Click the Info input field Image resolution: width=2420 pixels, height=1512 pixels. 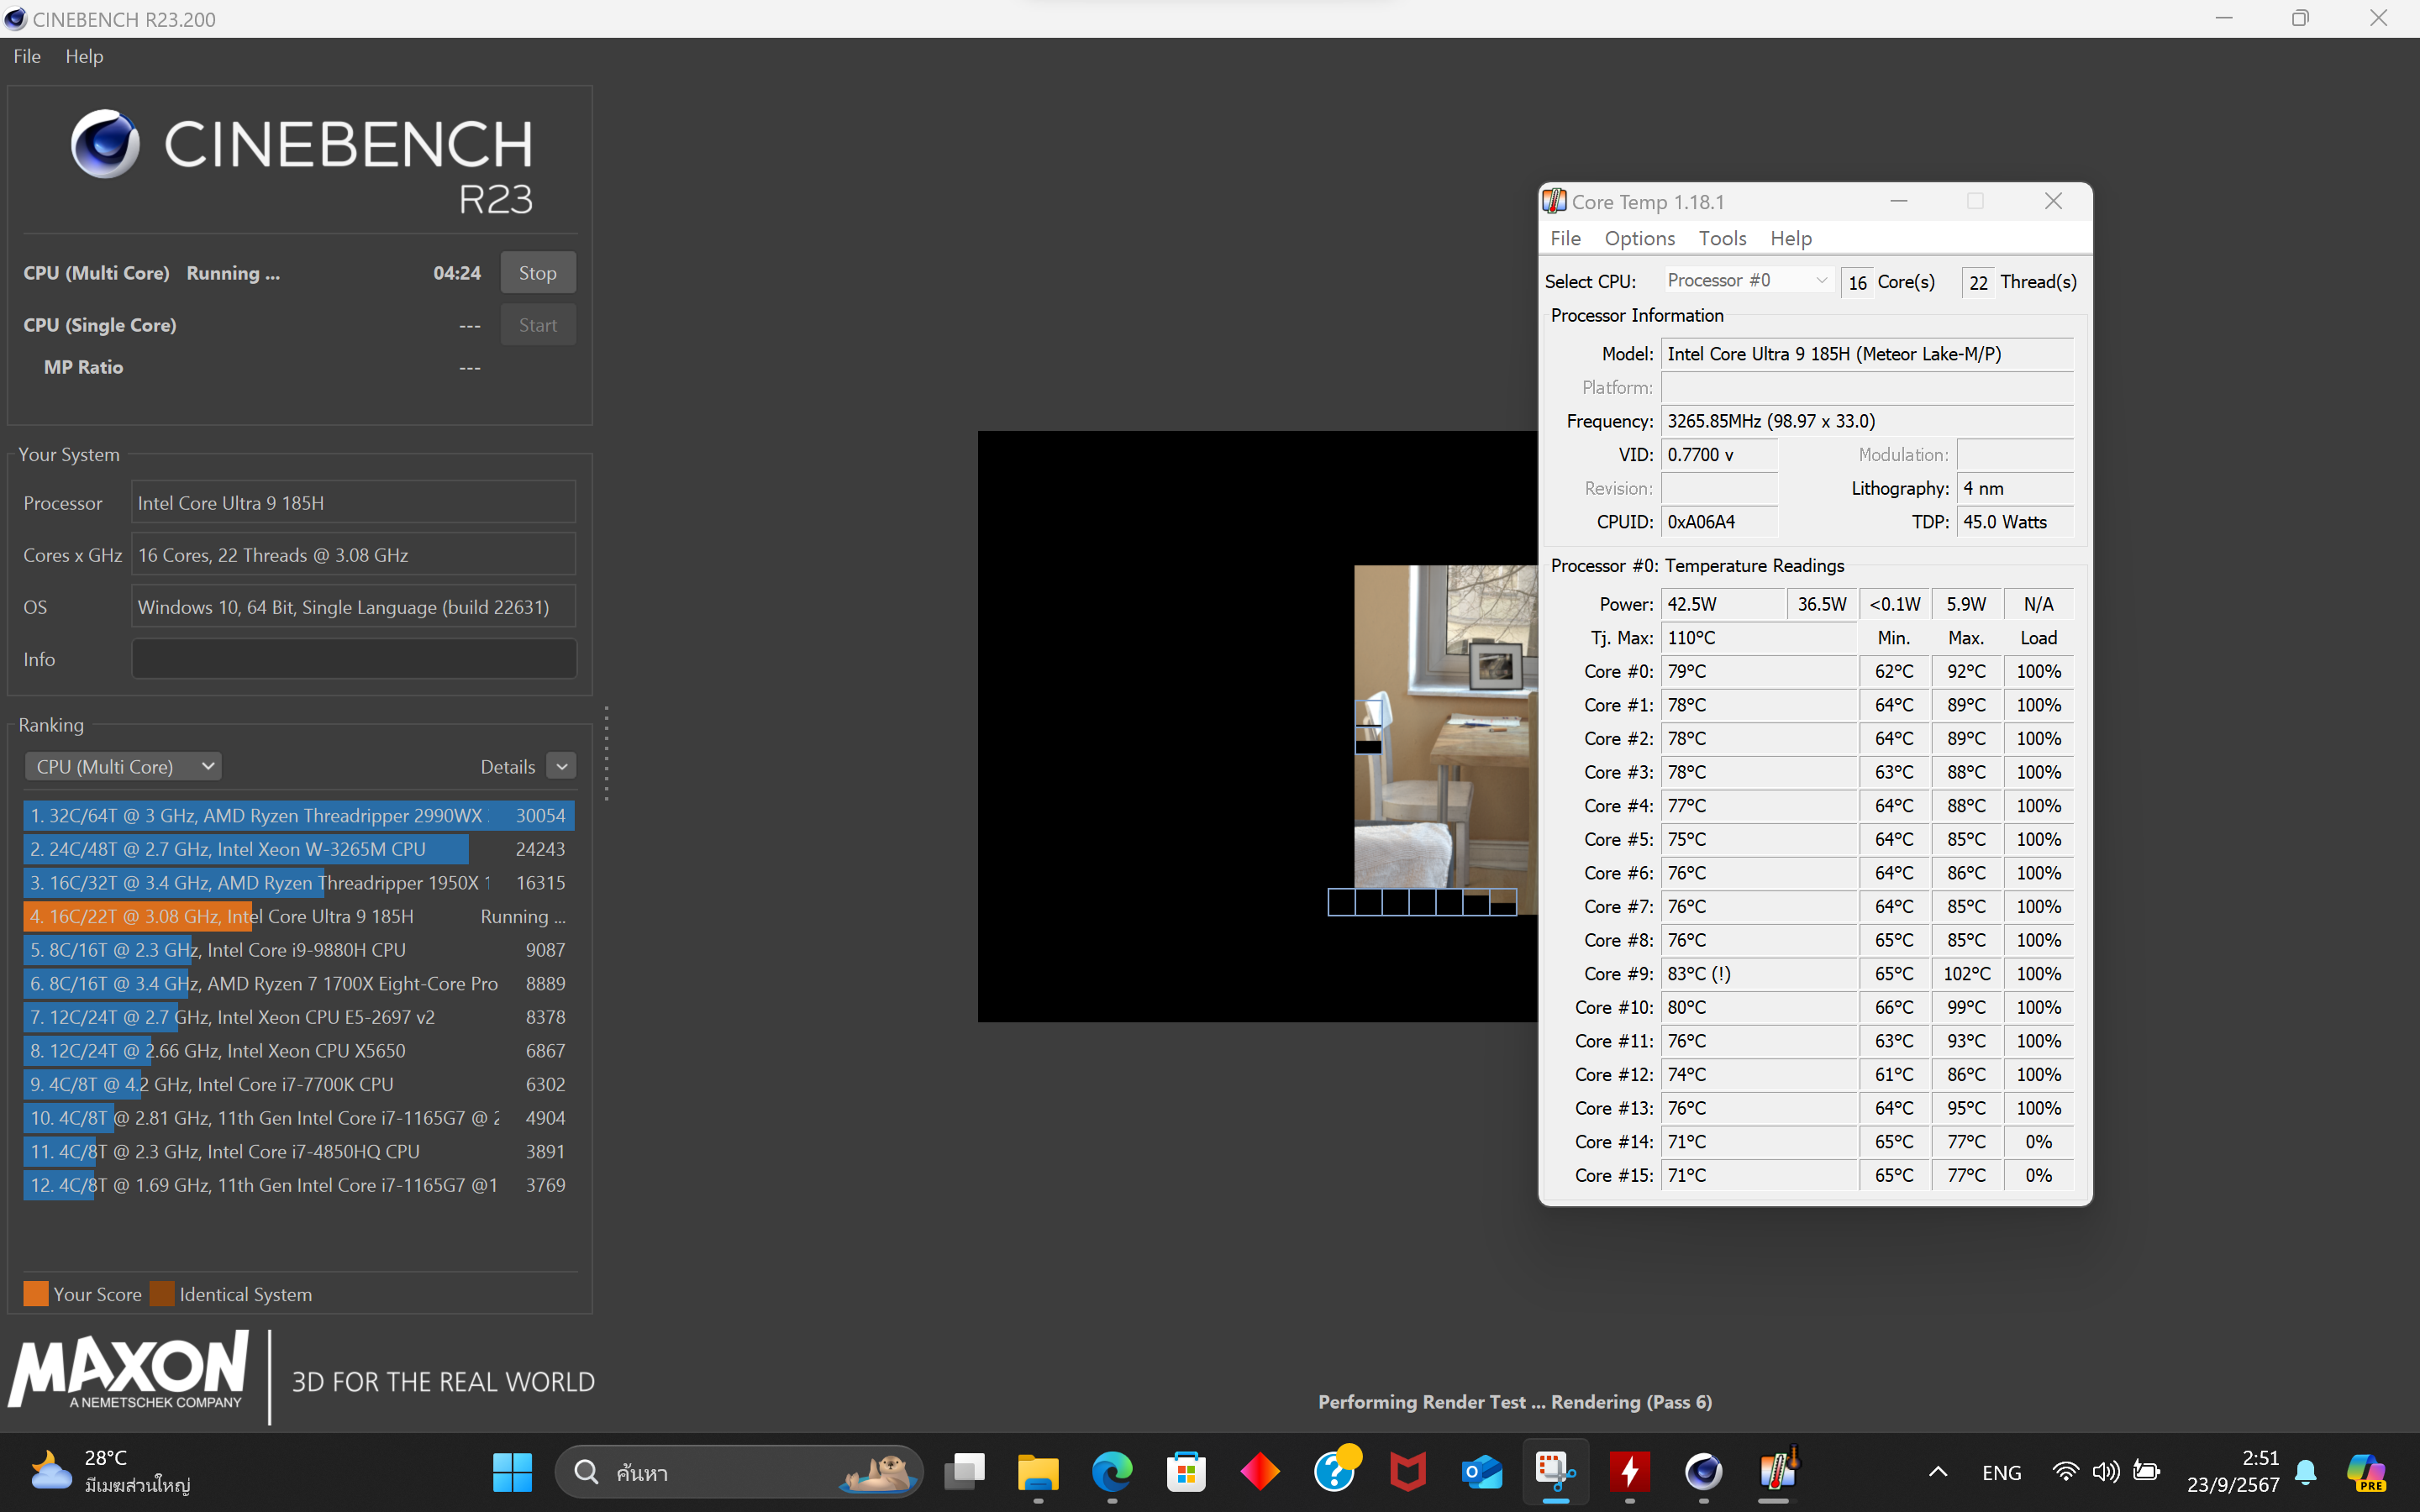(x=354, y=659)
